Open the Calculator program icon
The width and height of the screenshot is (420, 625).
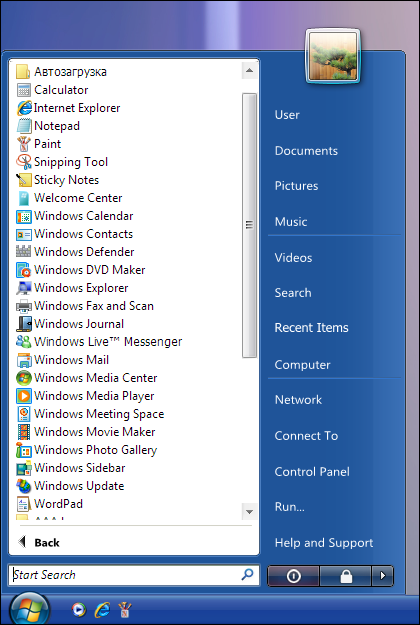[24, 90]
